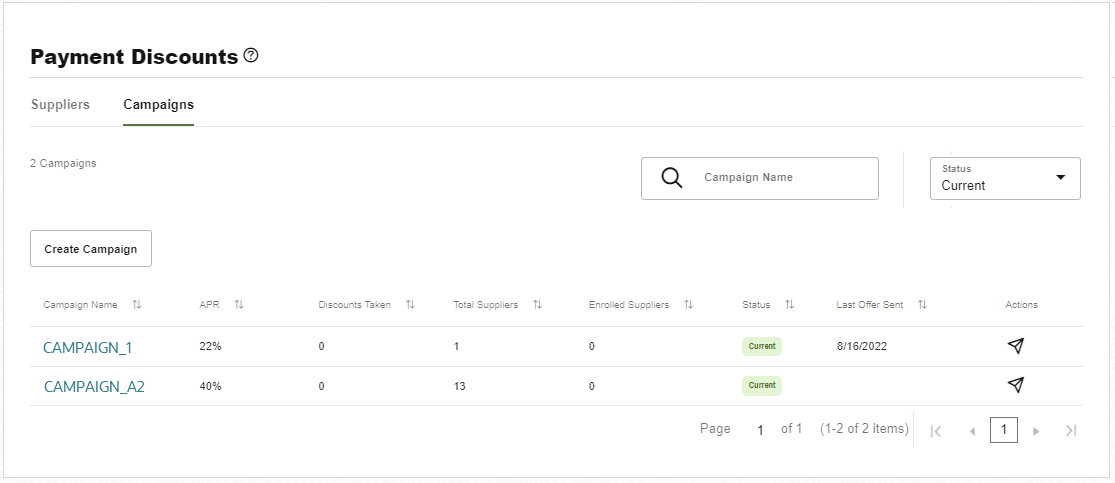Open the CAMPAIGN_1 link
1115x483 pixels.
(88, 347)
